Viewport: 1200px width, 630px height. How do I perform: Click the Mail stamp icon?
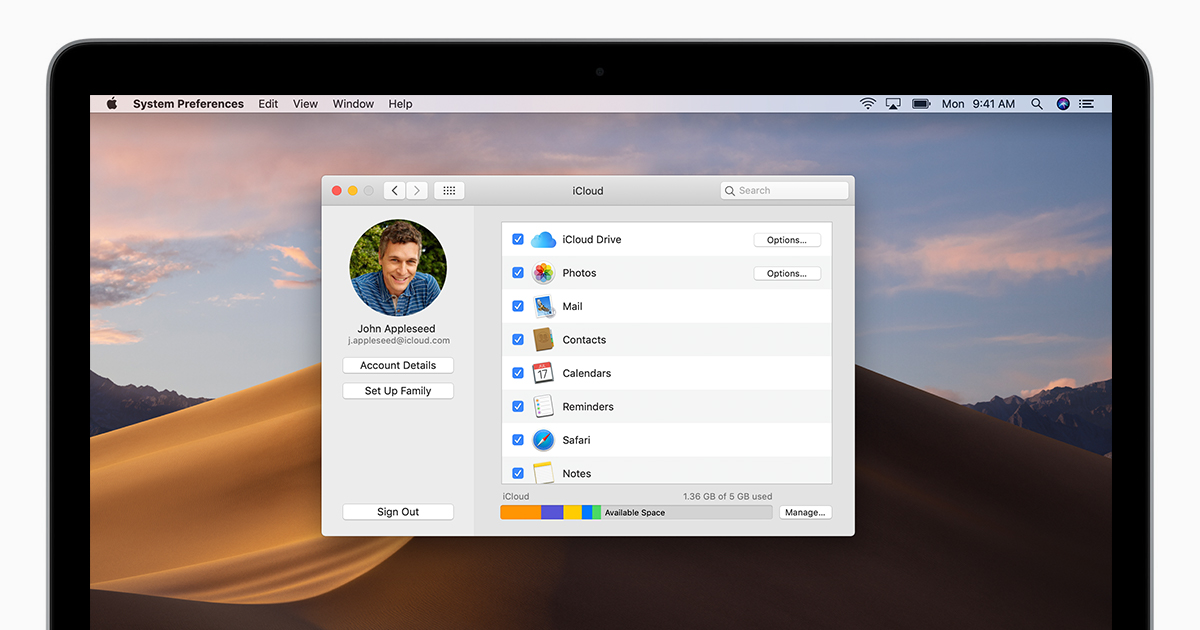pos(543,306)
